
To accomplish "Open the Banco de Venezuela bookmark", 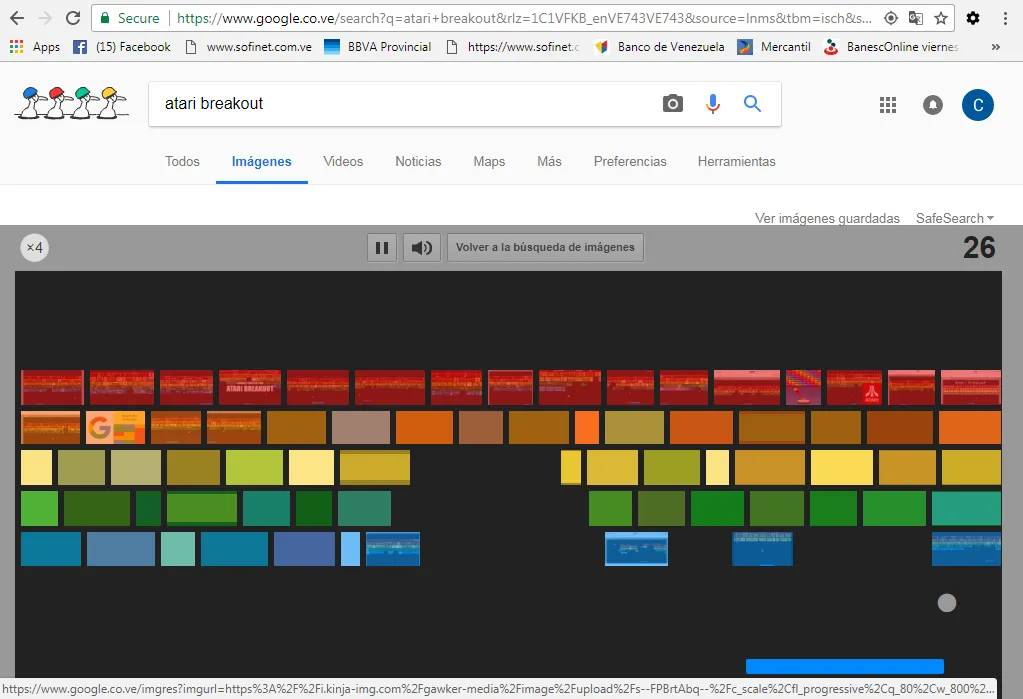I will (660, 47).
